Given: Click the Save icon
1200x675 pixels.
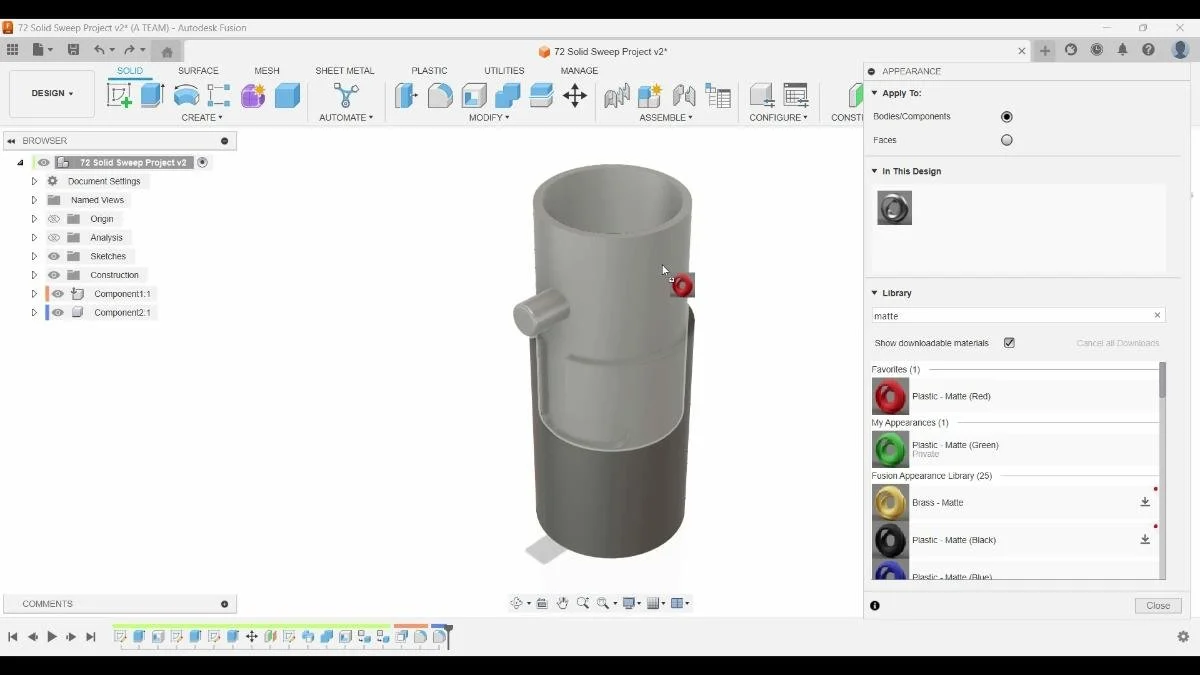Looking at the screenshot, I should 73,50.
